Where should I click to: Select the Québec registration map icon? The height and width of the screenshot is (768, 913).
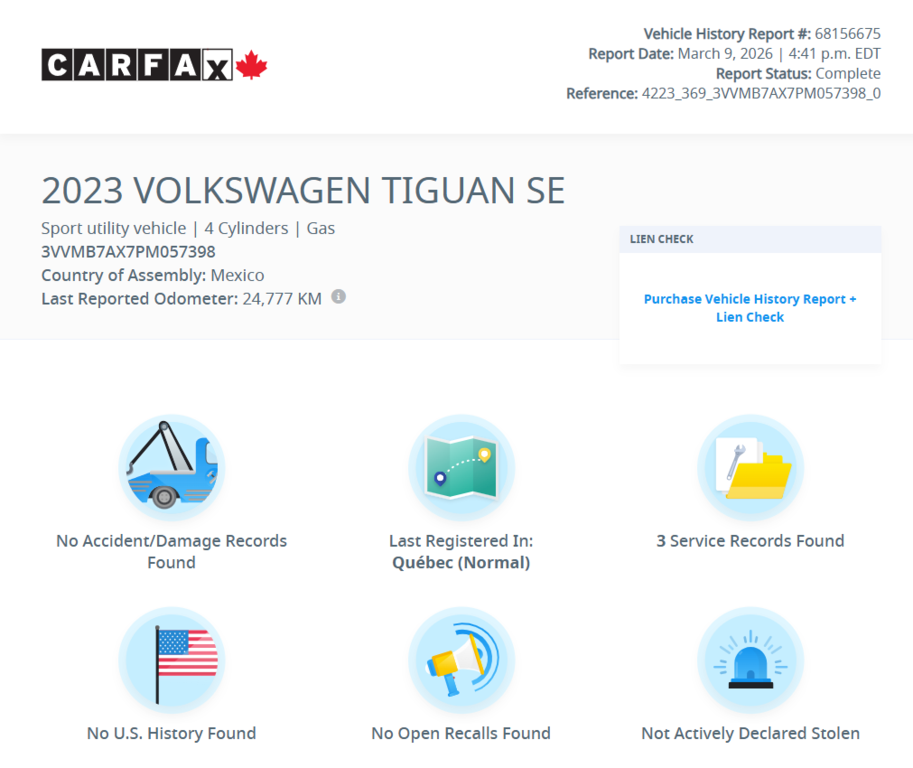(461, 467)
